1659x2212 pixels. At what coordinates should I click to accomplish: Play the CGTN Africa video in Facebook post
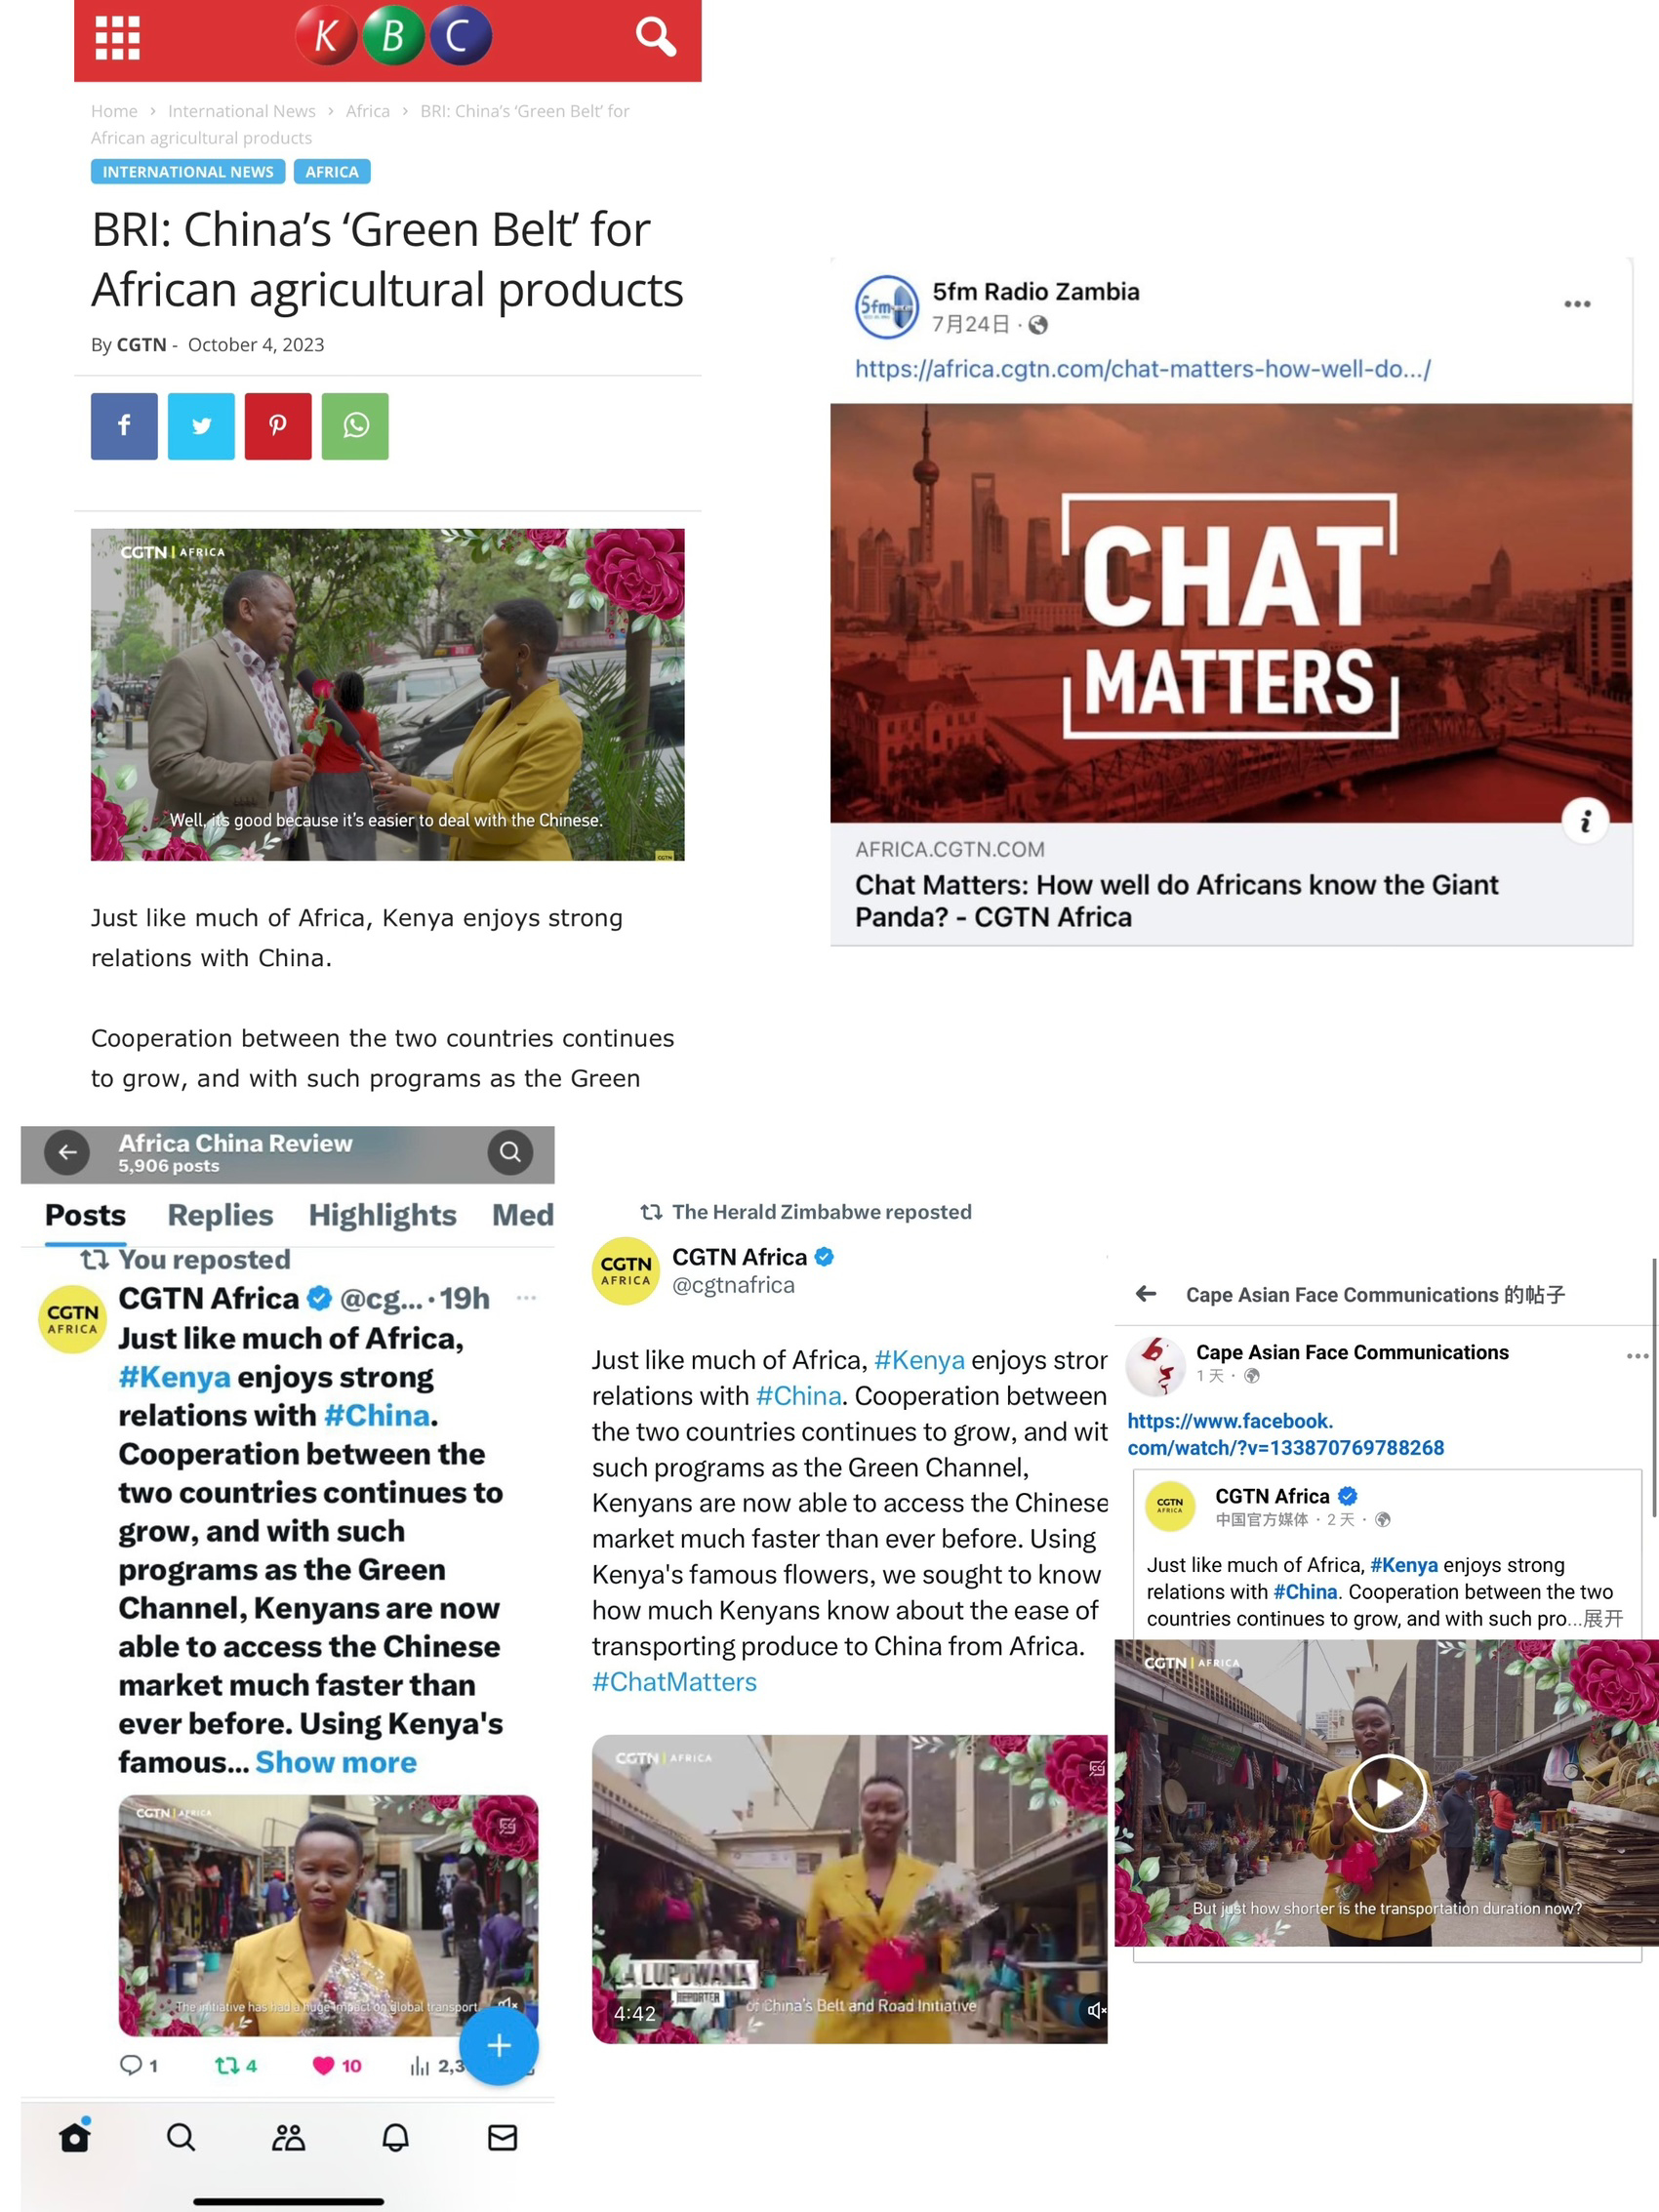(x=1387, y=1793)
